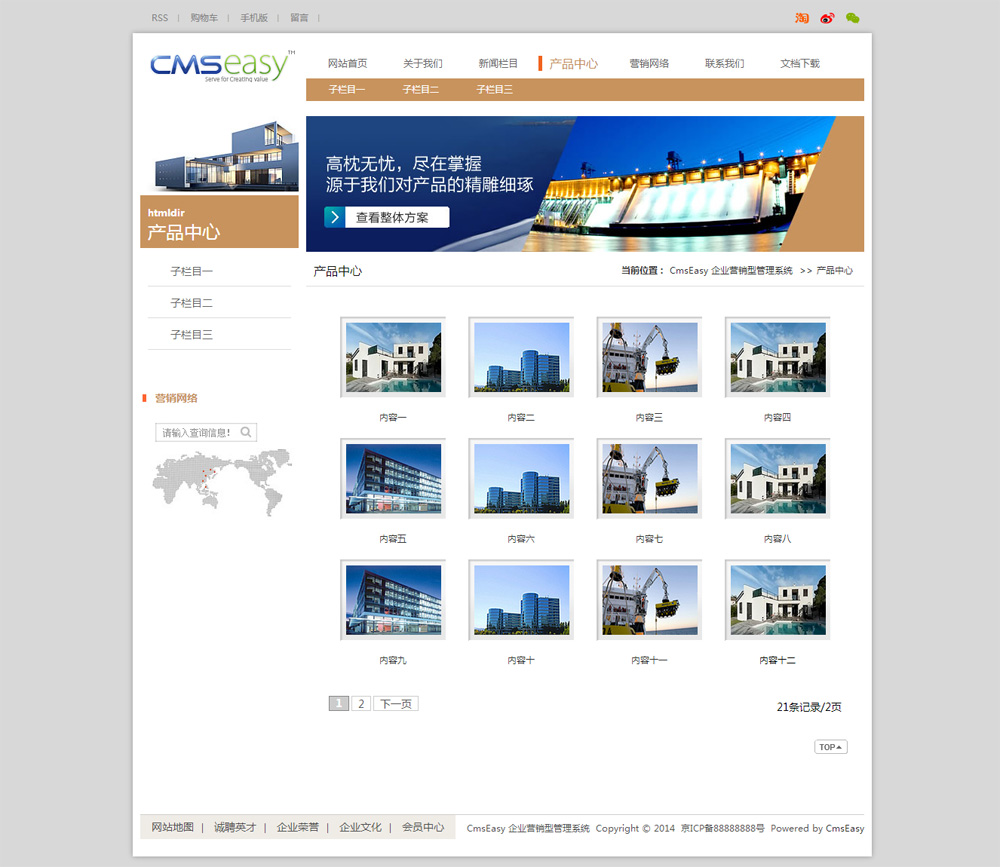1000x867 pixels.
Task: Click the 网站地图 footer link
Action: coord(172,827)
